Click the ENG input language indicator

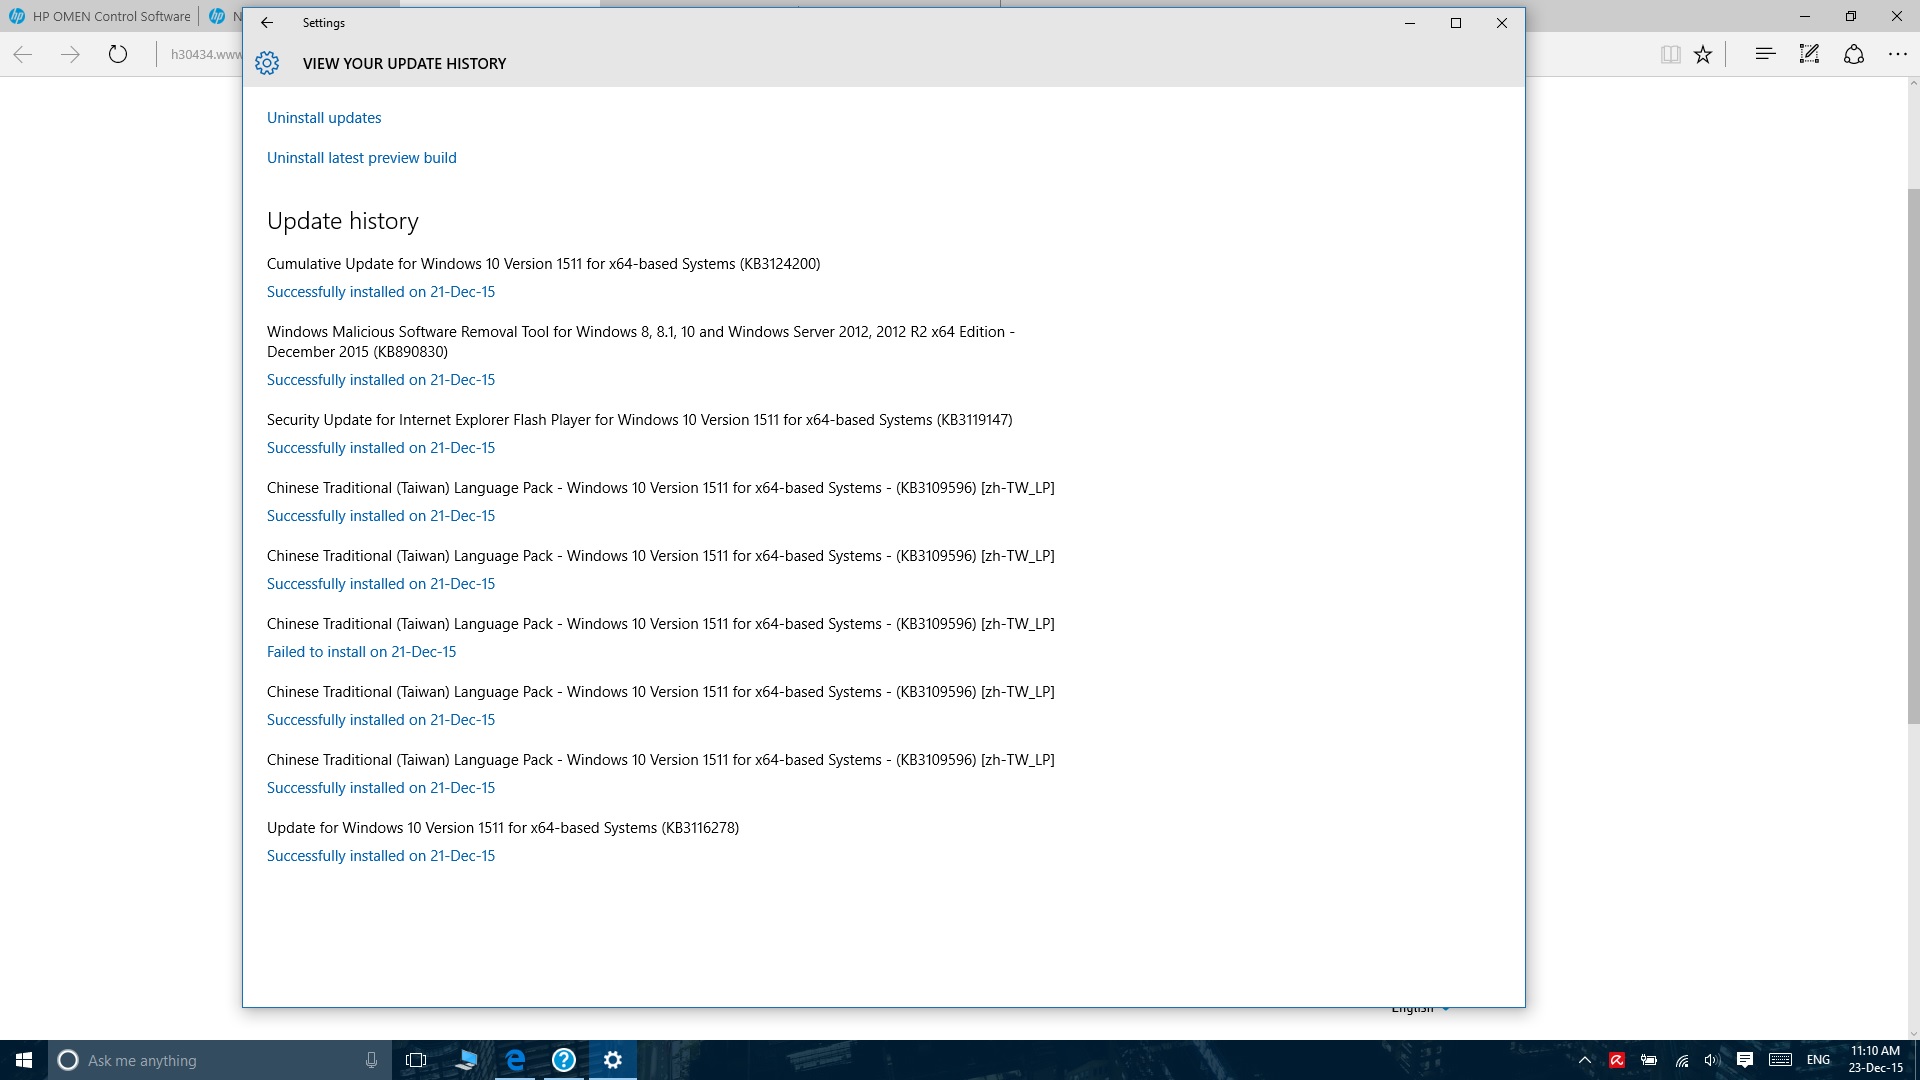[x=1818, y=1060]
